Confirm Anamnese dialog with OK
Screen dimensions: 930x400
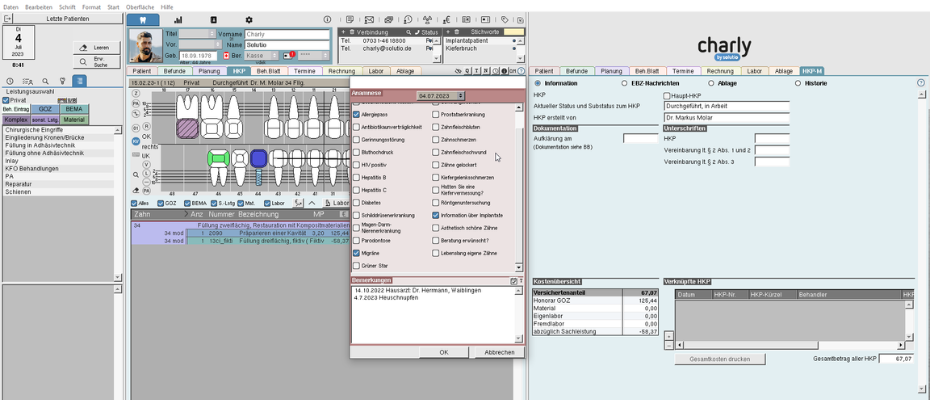(x=444, y=352)
